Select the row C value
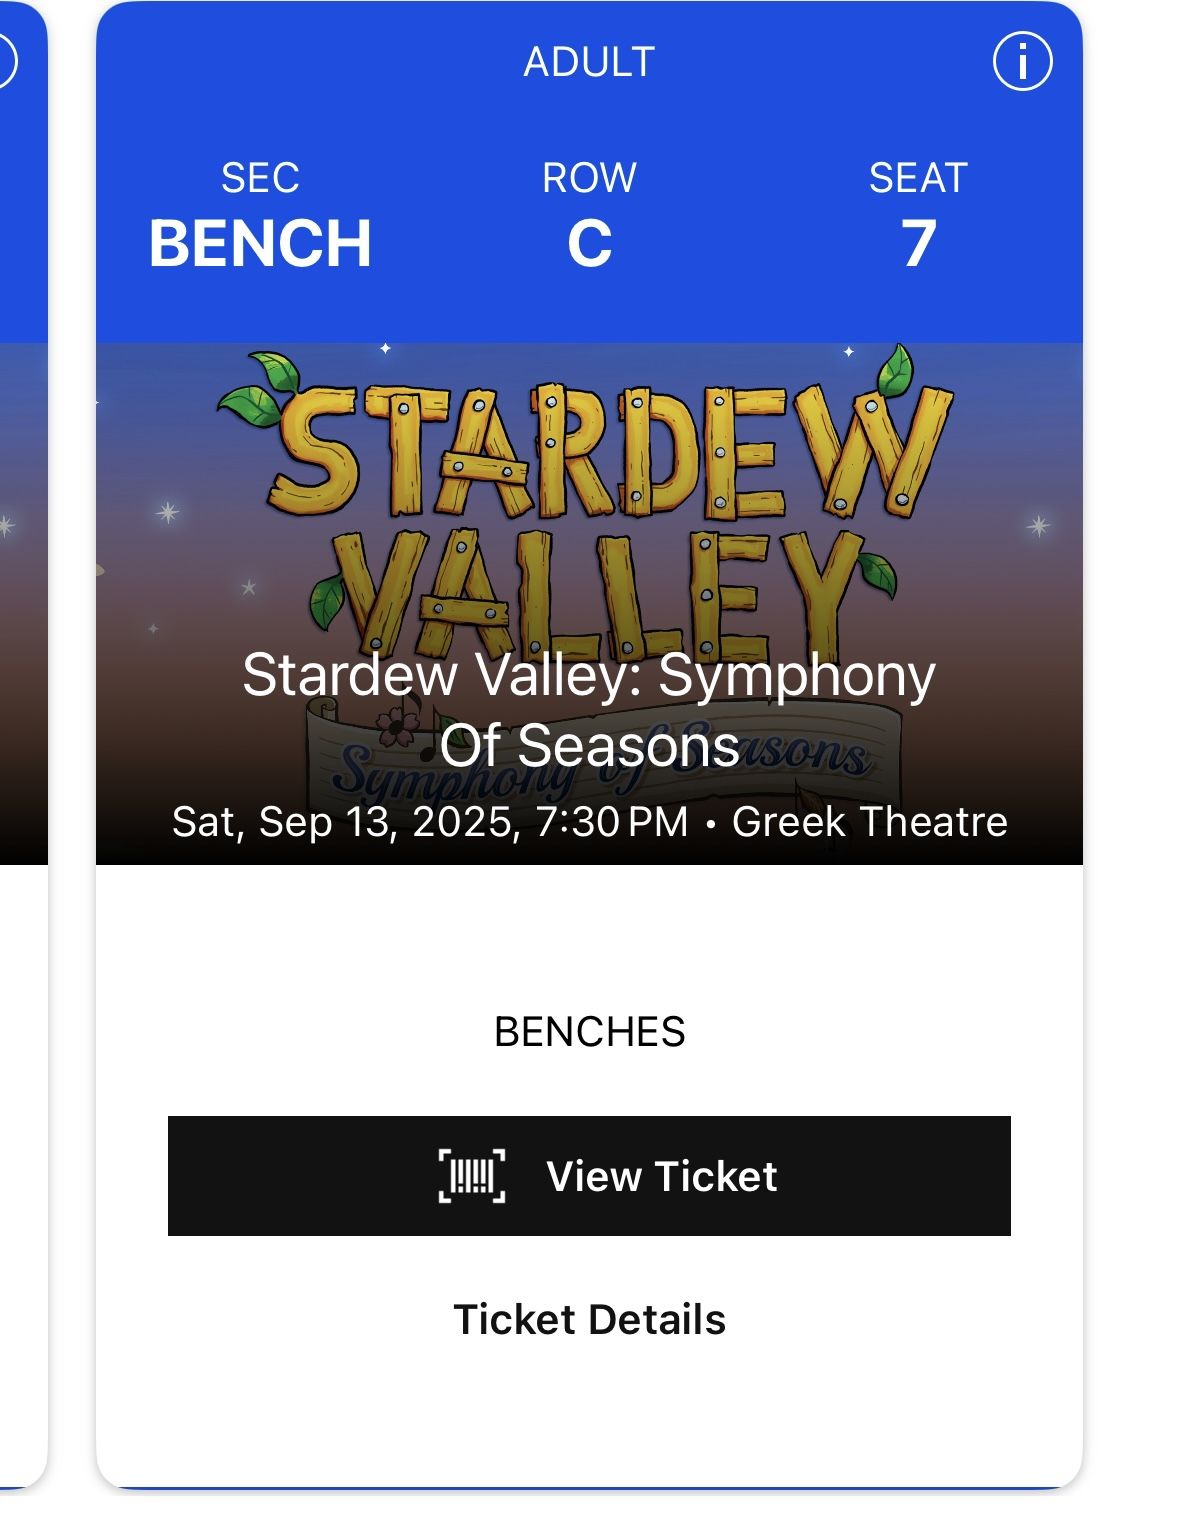 (589, 243)
